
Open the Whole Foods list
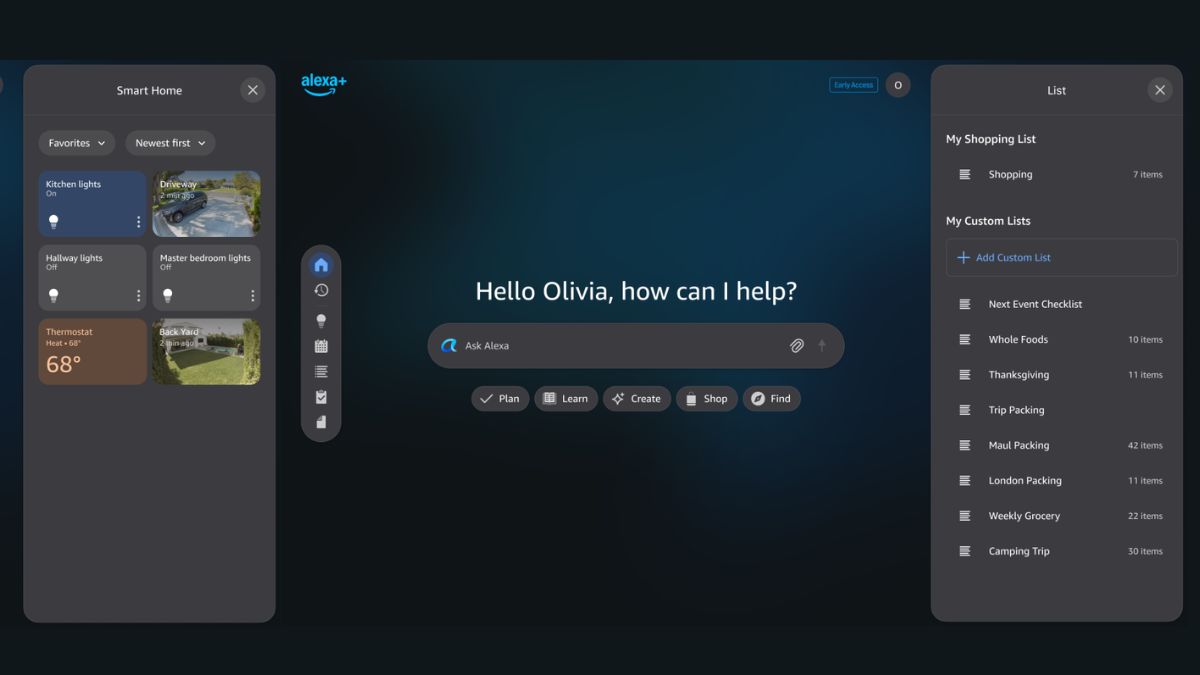(x=1061, y=339)
